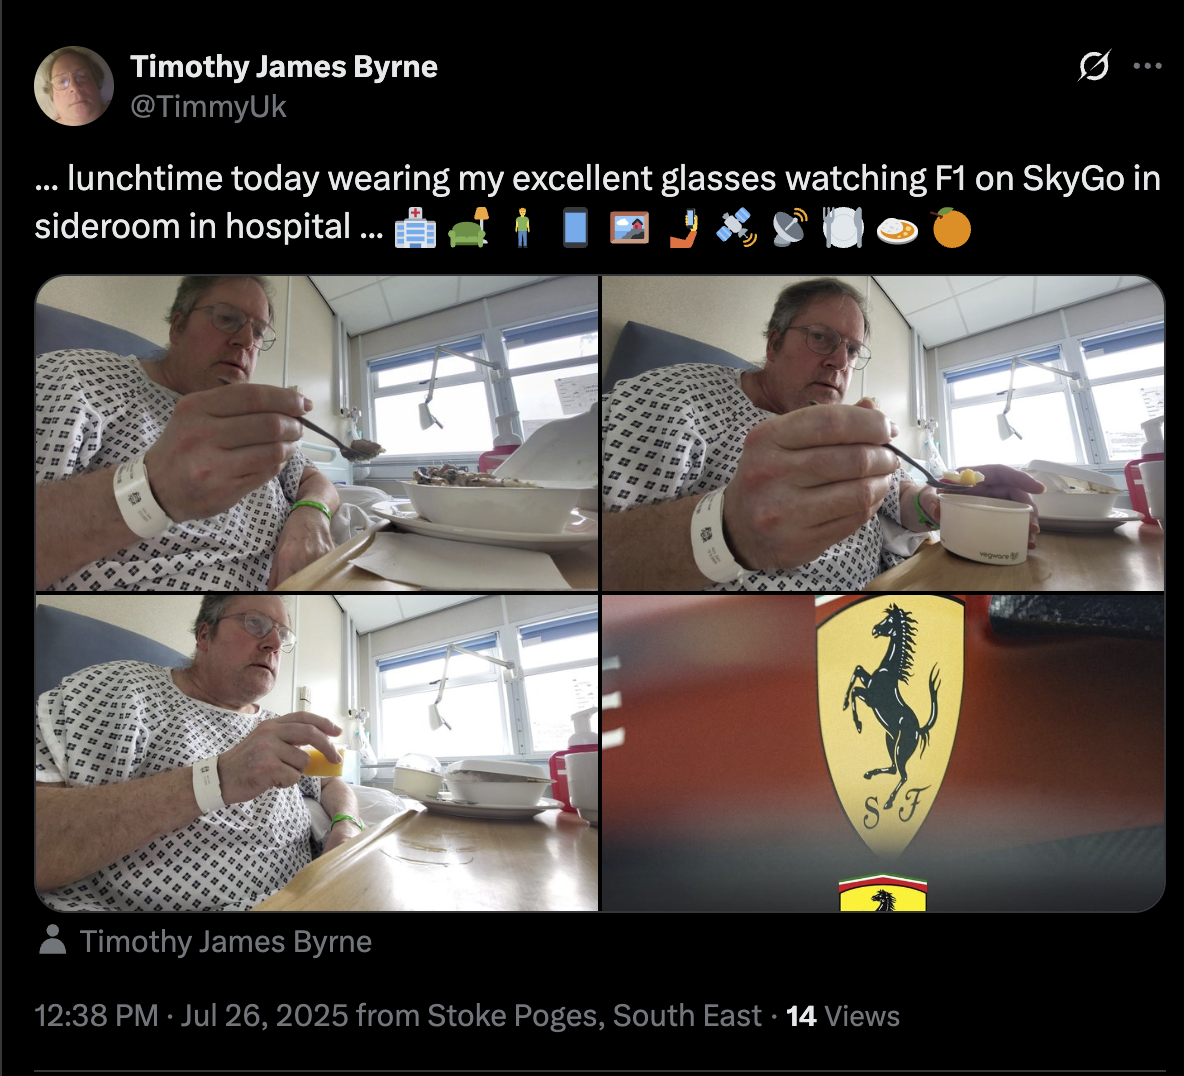The height and width of the screenshot is (1076, 1184).
Task: Open the bottom-left photo holding orange jelly
Action: [316, 753]
